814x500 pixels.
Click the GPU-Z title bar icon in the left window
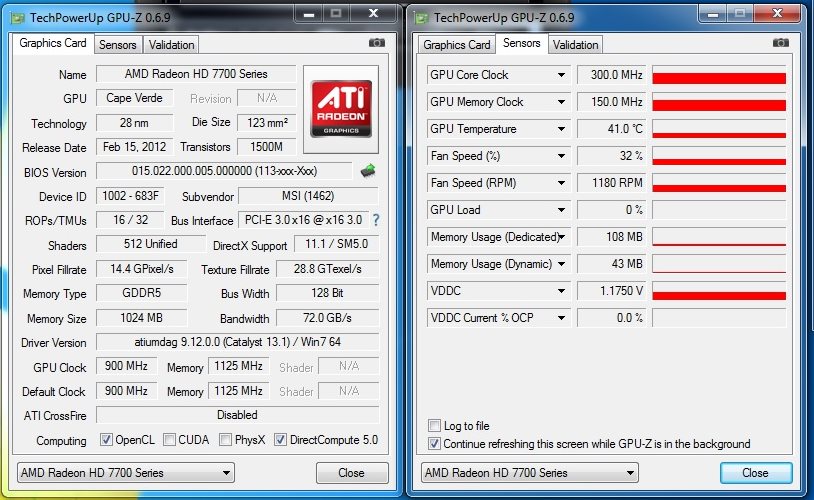click(x=18, y=18)
